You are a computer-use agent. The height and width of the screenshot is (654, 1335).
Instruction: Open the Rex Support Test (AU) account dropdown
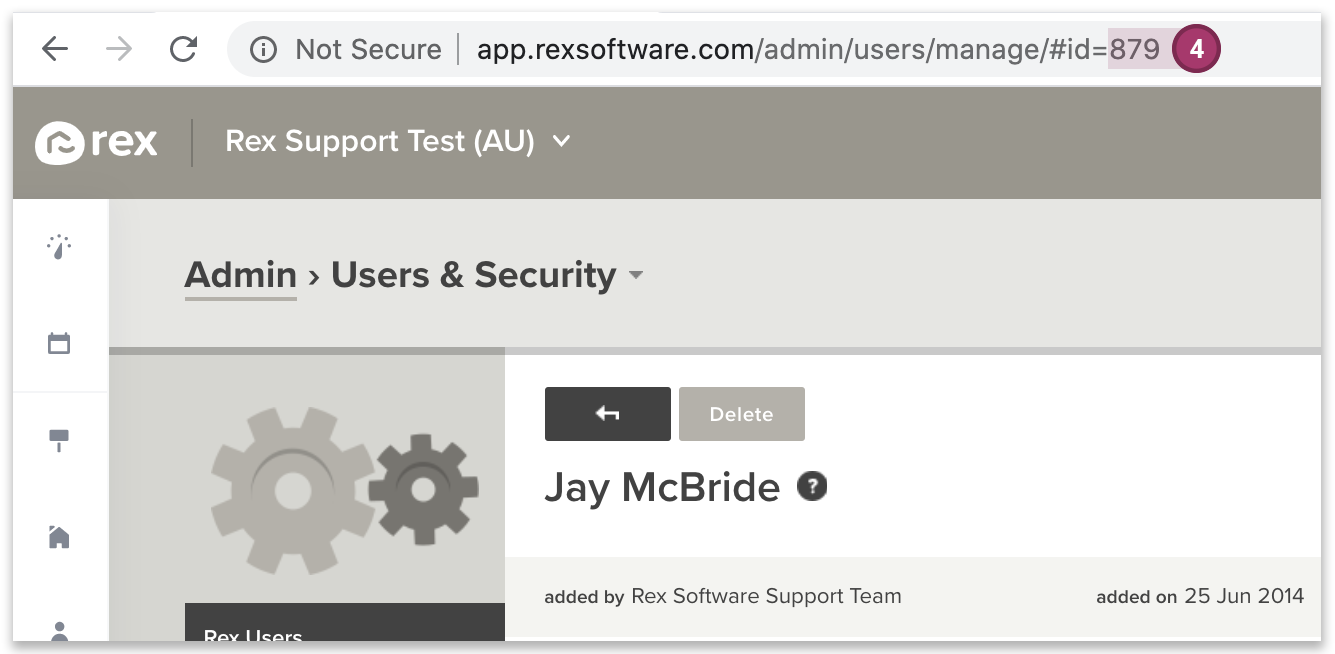(397, 141)
